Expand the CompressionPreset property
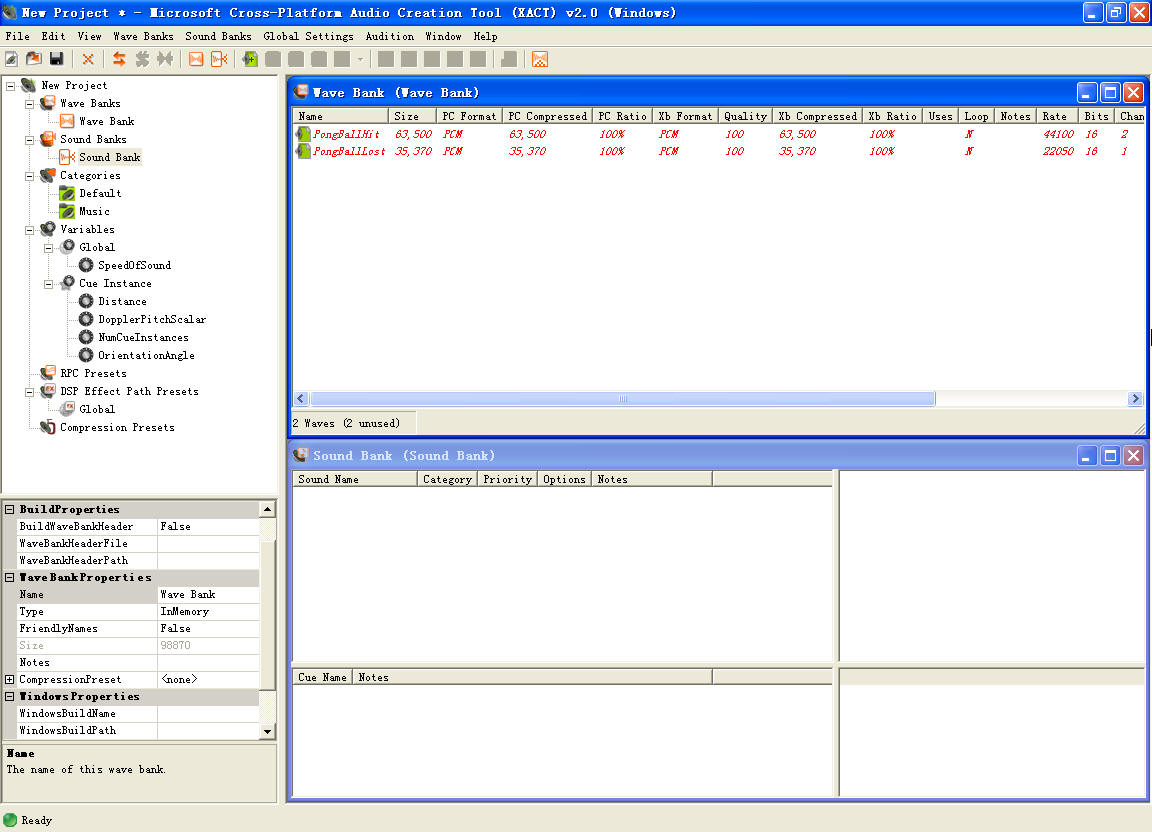 point(10,679)
